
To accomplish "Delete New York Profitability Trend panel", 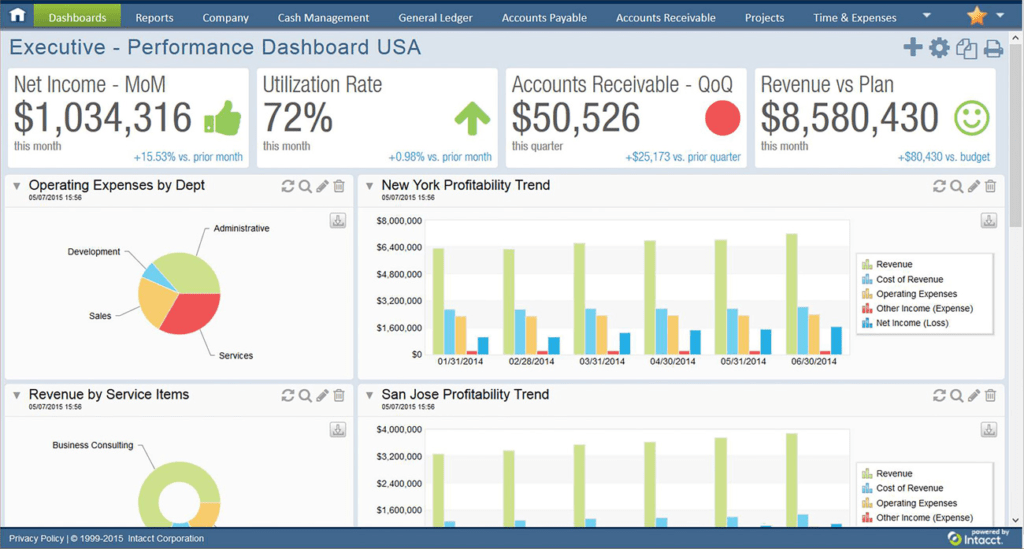I will pyautogui.click(x=991, y=186).
